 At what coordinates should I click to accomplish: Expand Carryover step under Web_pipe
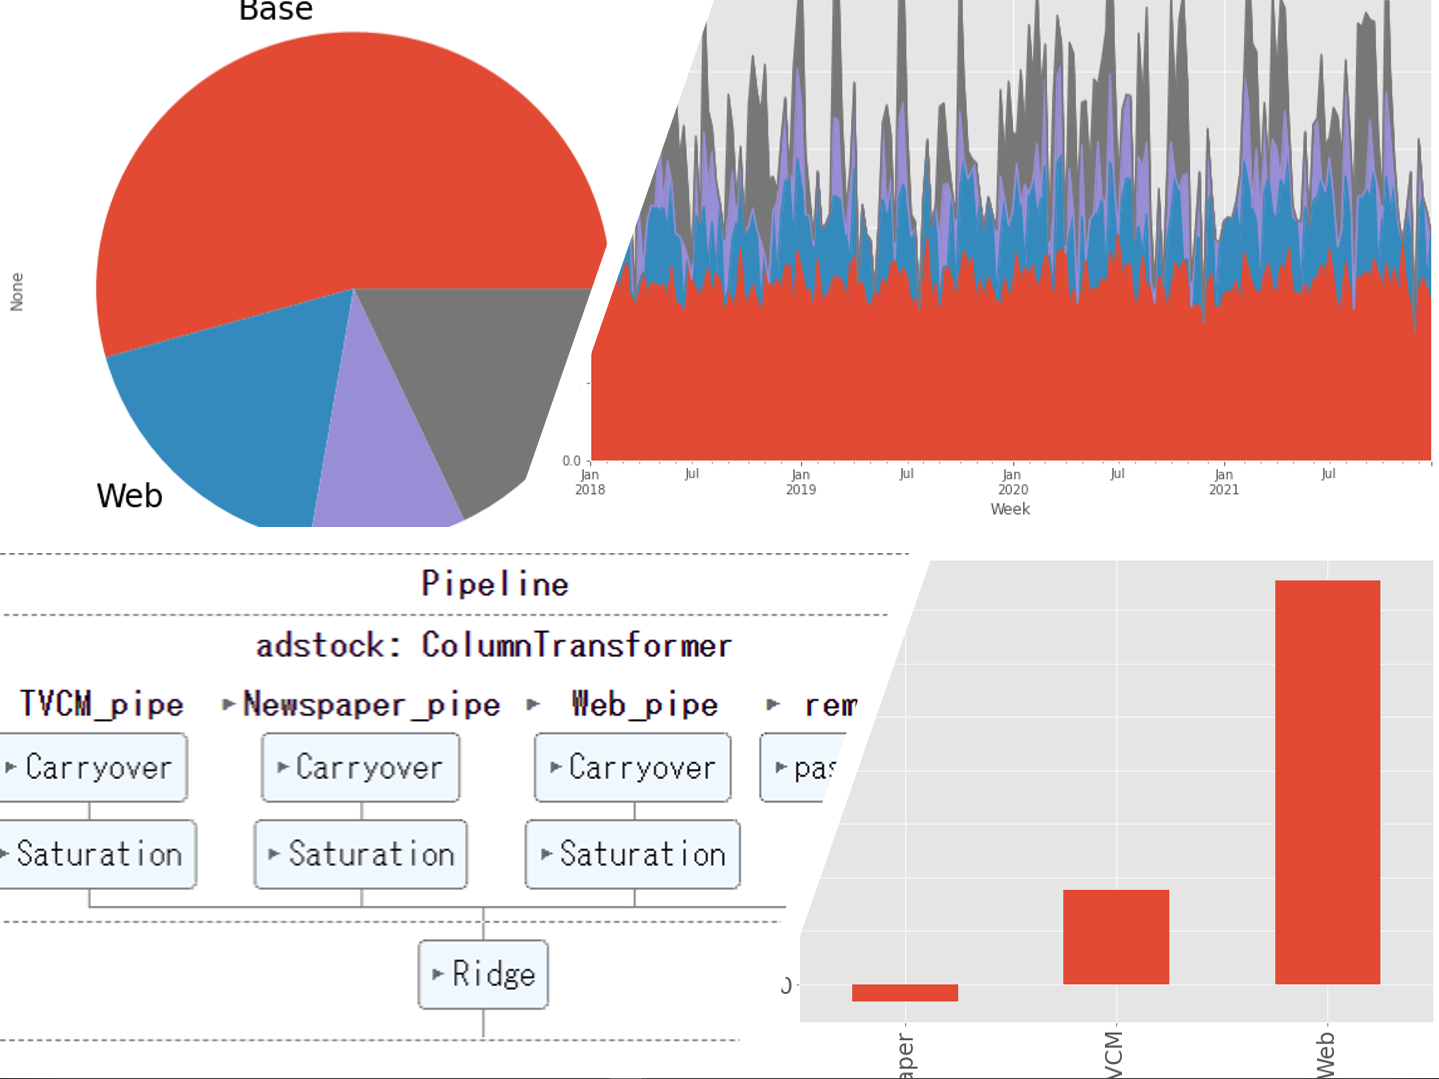point(632,767)
